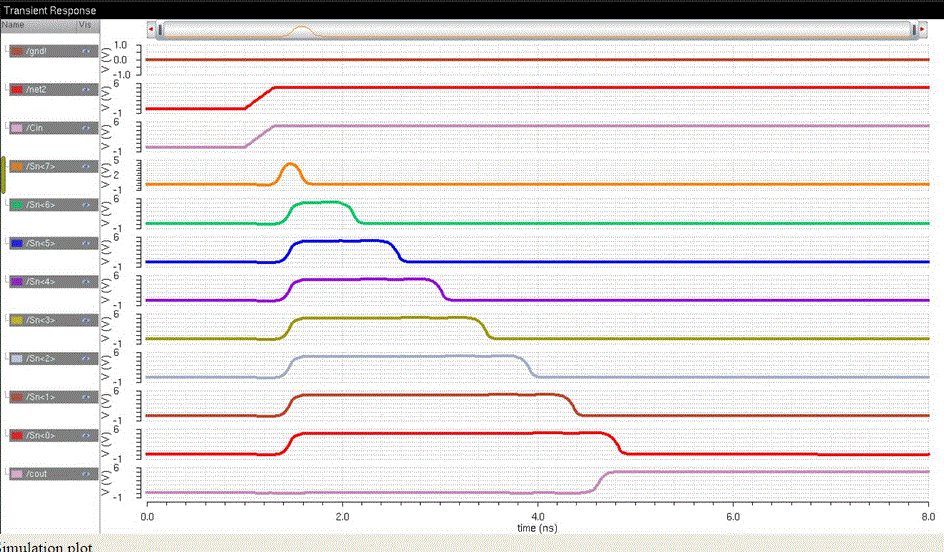The width and height of the screenshot is (944, 552).
Task: Expand the tree node beside /Sn<2>
Action: pyautogui.click(x=5, y=356)
